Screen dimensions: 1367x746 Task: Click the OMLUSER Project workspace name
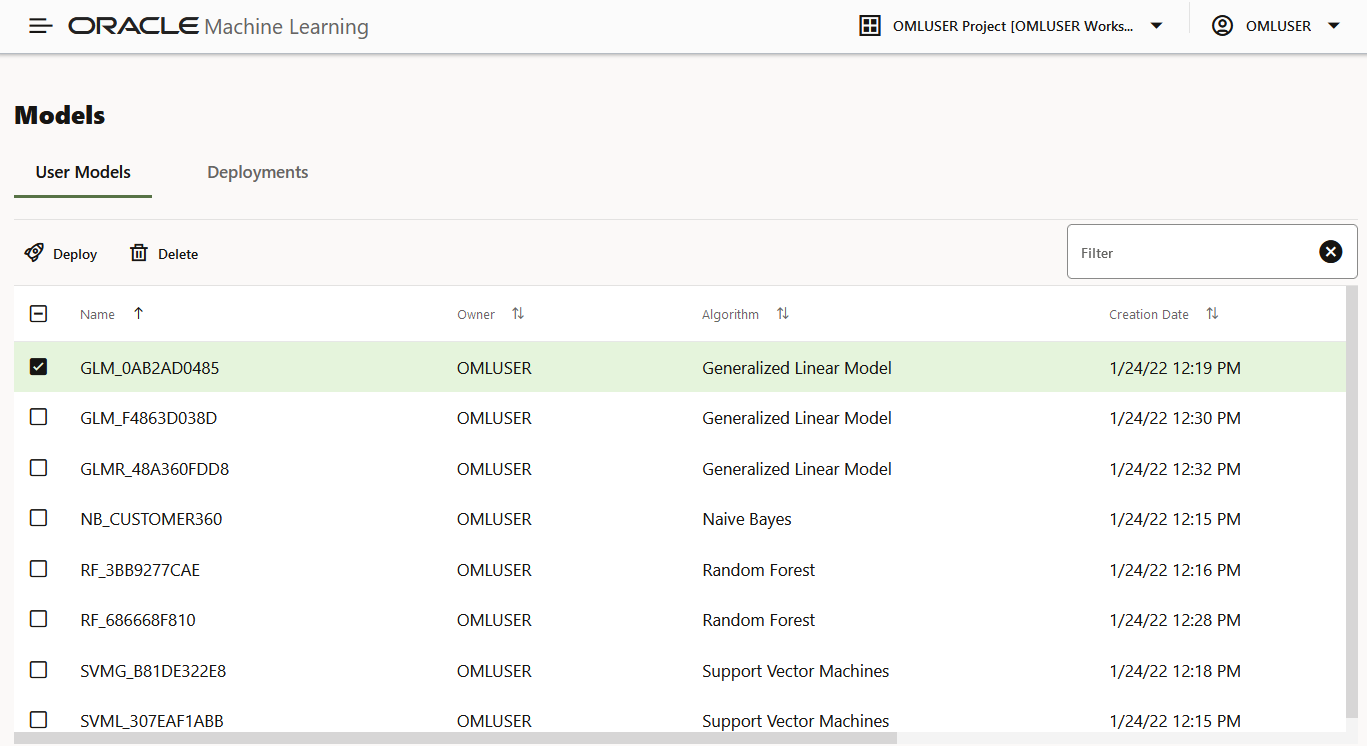[x=1013, y=26]
